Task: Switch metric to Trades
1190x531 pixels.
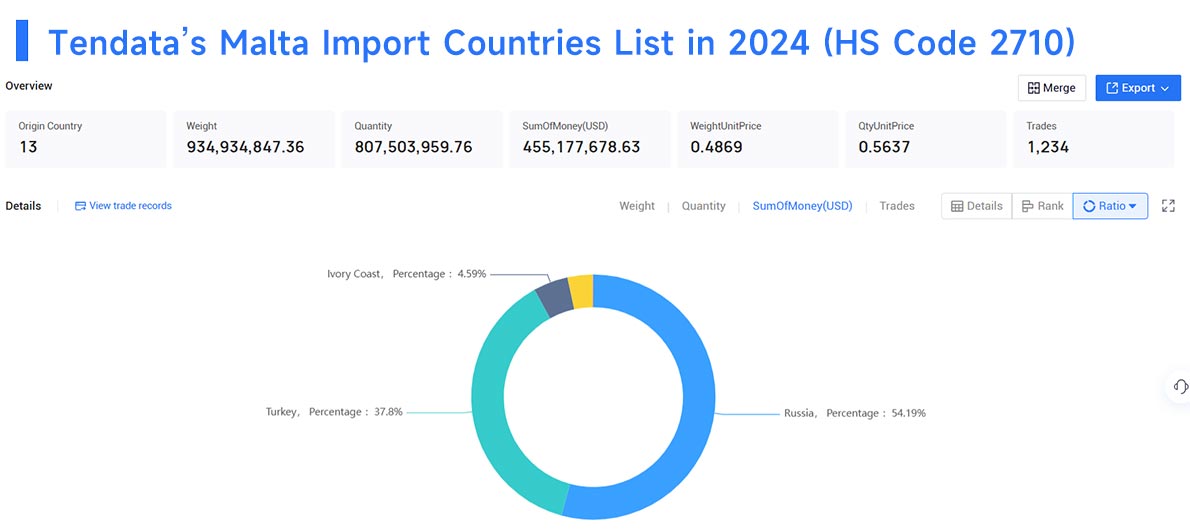Action: click(897, 206)
